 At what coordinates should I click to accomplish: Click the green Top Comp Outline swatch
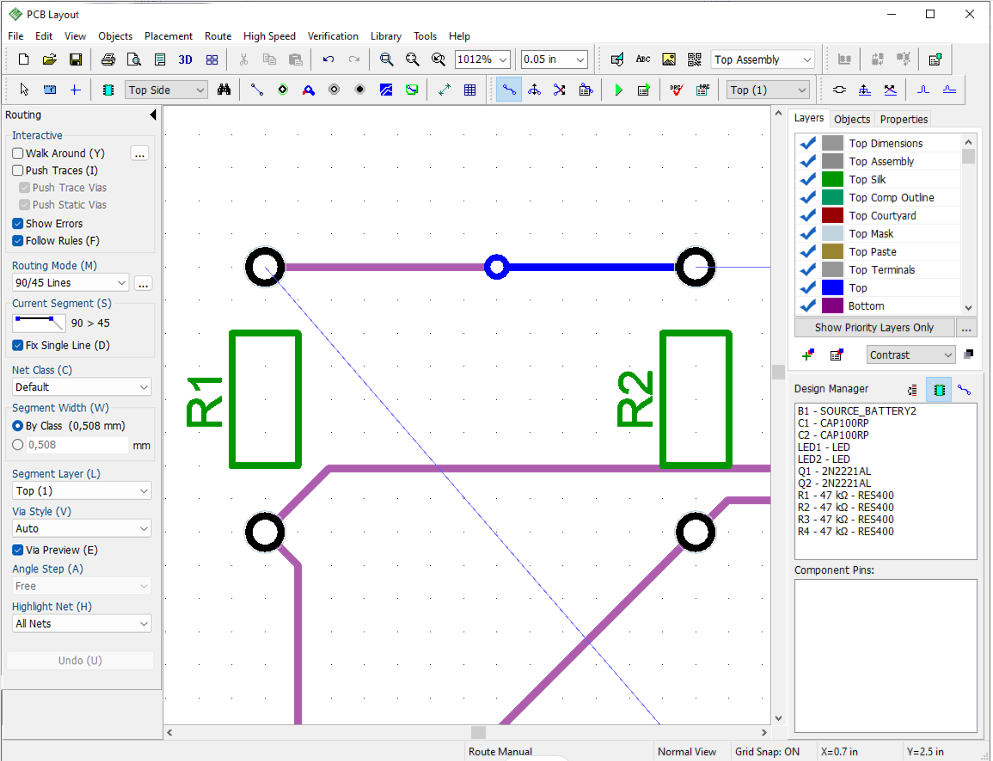(x=832, y=198)
